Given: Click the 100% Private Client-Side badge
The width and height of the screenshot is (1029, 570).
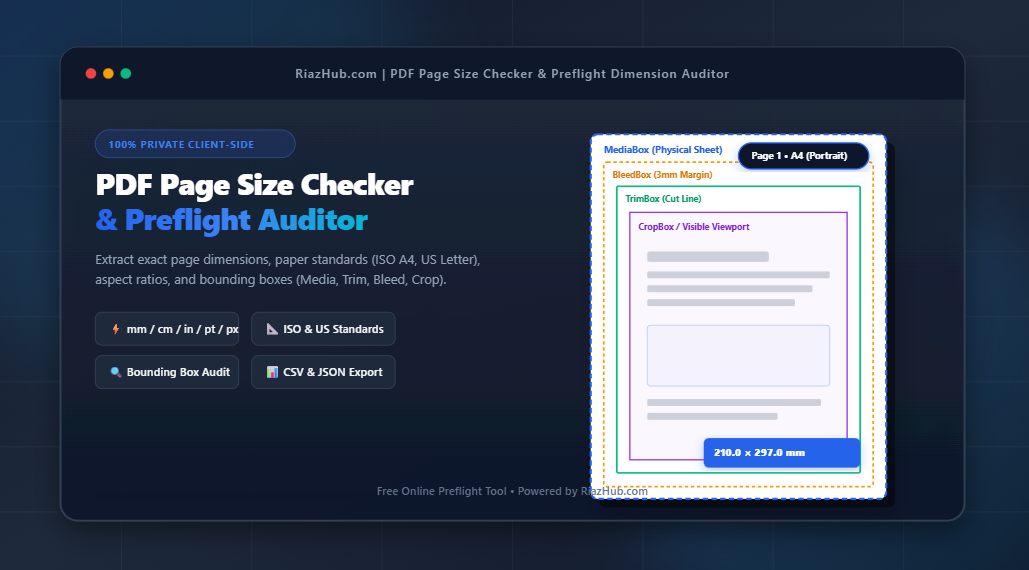Looking at the screenshot, I should click(195, 144).
